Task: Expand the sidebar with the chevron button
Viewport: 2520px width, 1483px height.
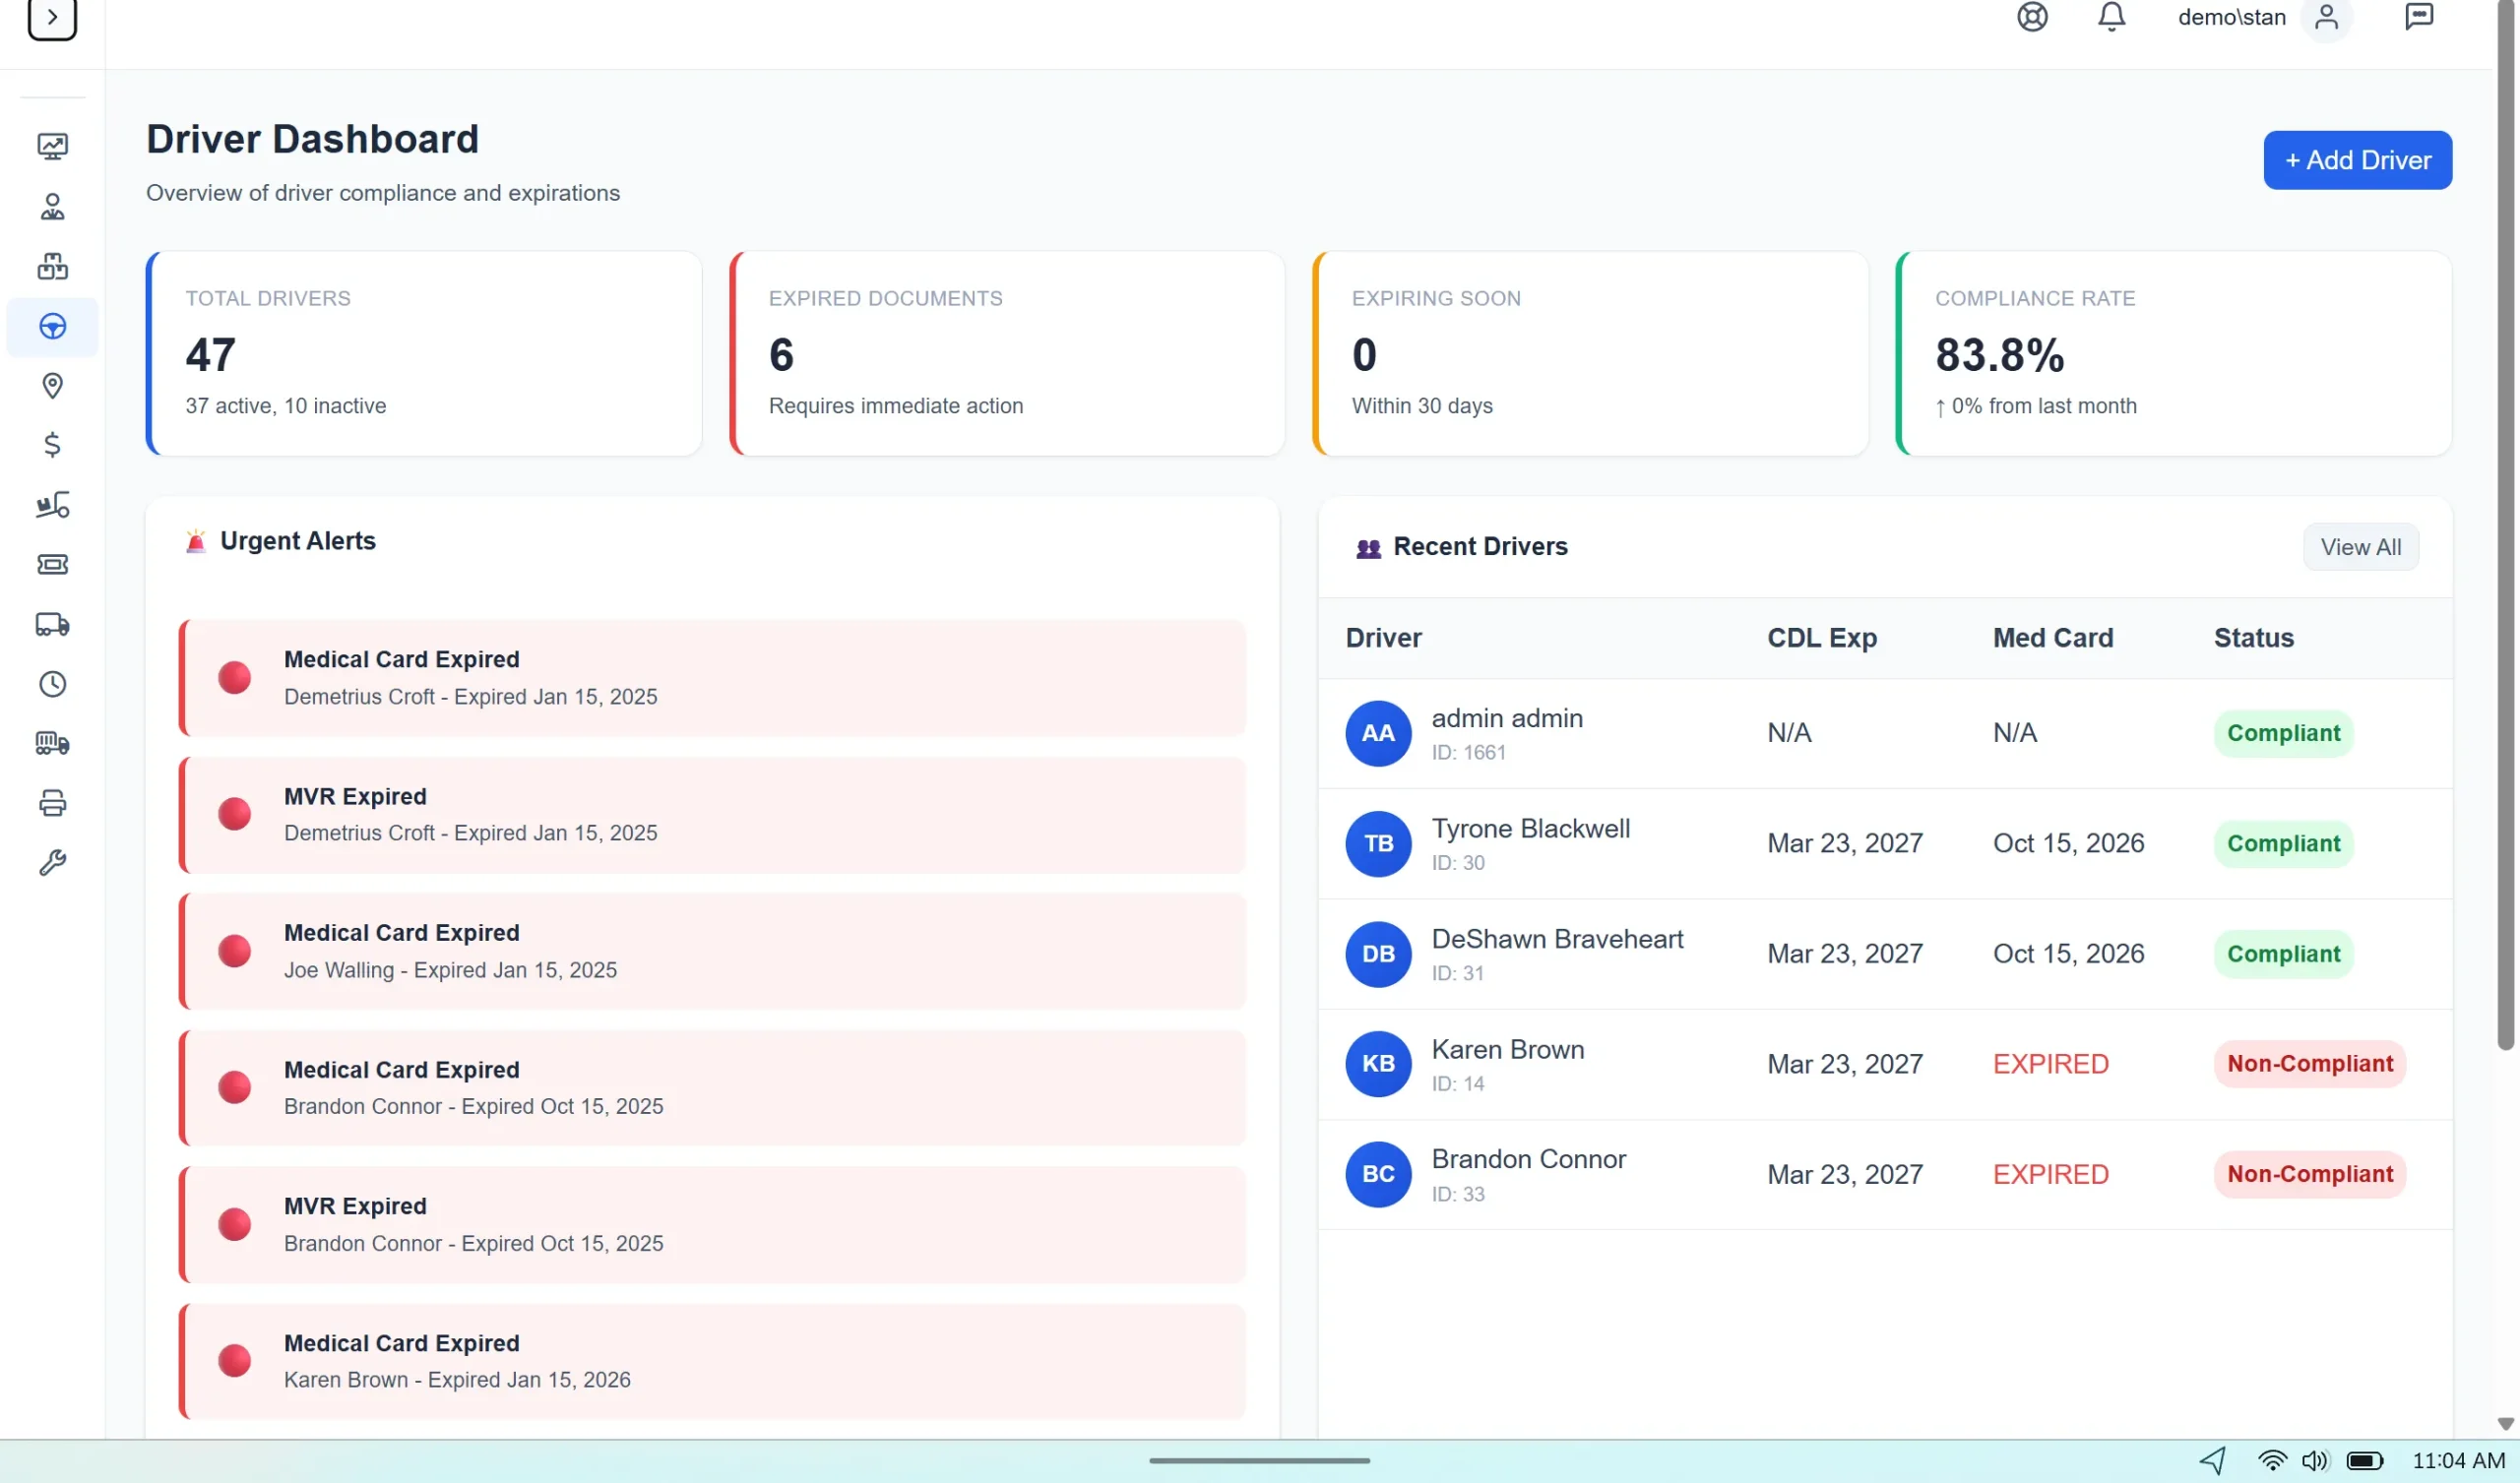Action: click(x=51, y=17)
